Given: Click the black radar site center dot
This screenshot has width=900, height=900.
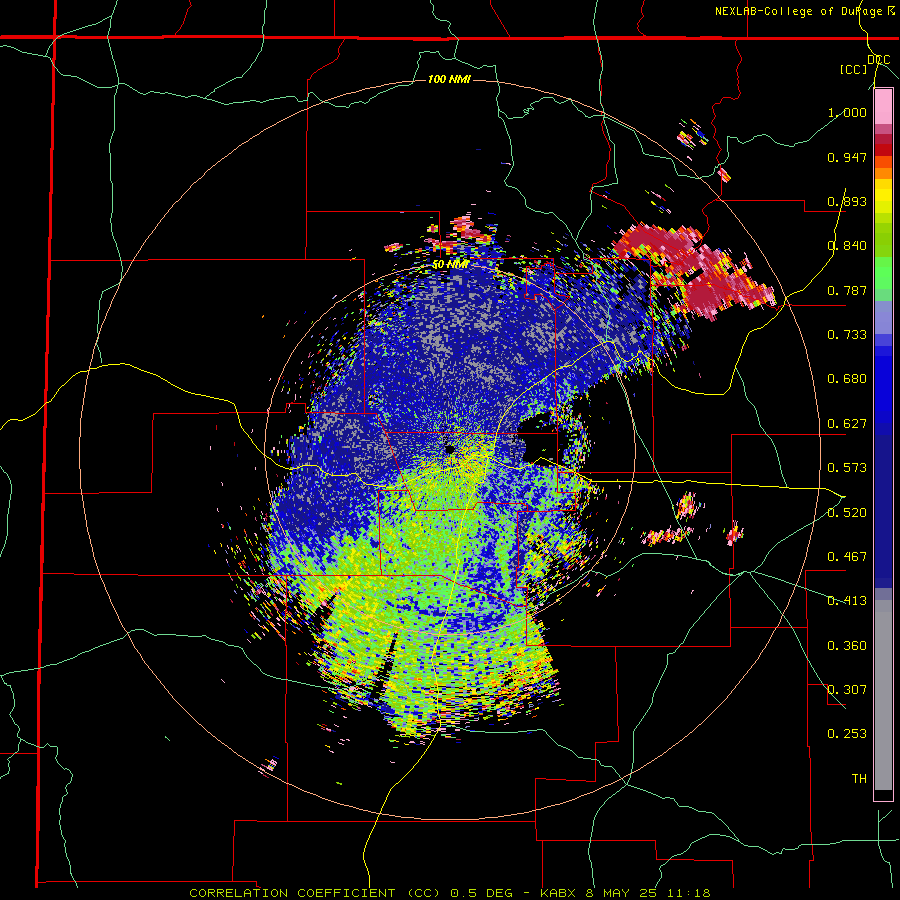Looking at the screenshot, I should (x=449, y=448).
